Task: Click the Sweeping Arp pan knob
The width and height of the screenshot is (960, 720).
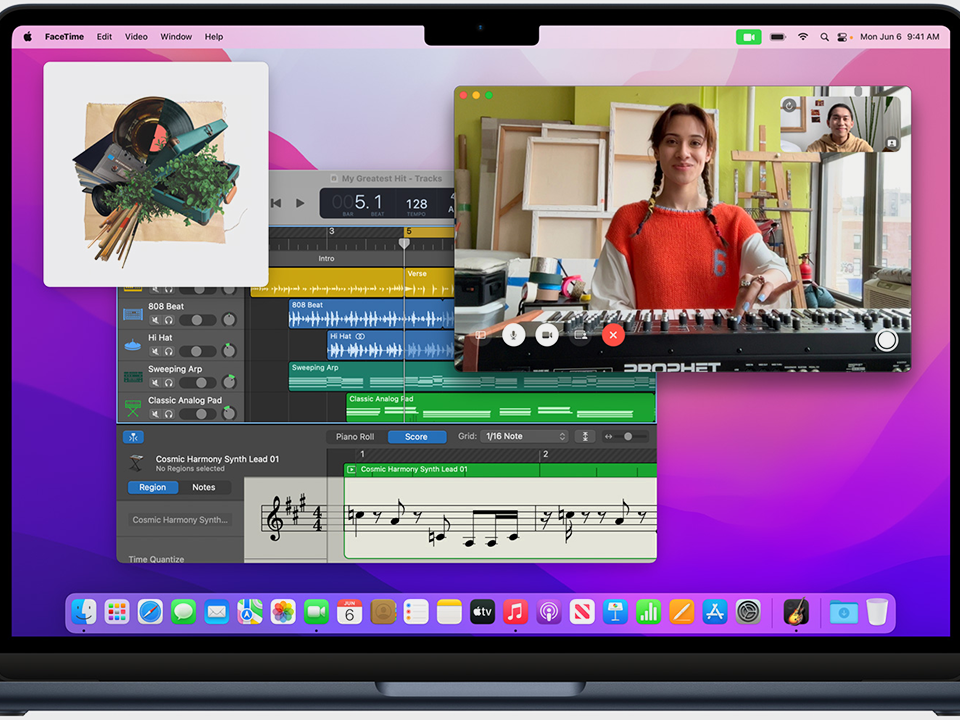Action: click(229, 382)
